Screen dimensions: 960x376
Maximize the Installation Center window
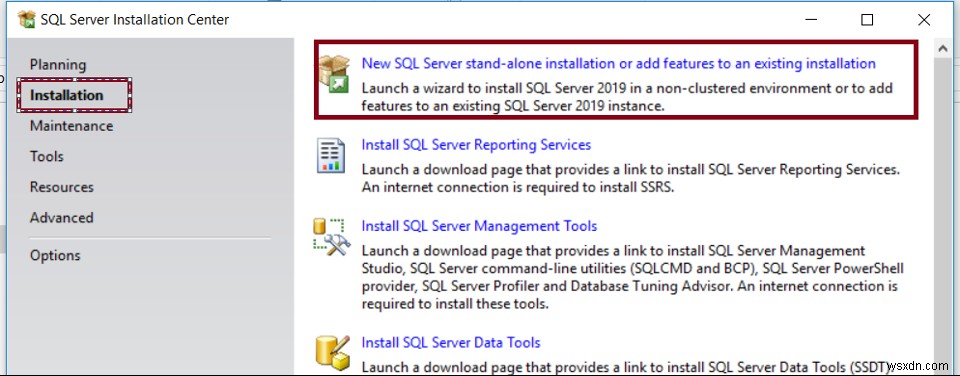[867, 20]
